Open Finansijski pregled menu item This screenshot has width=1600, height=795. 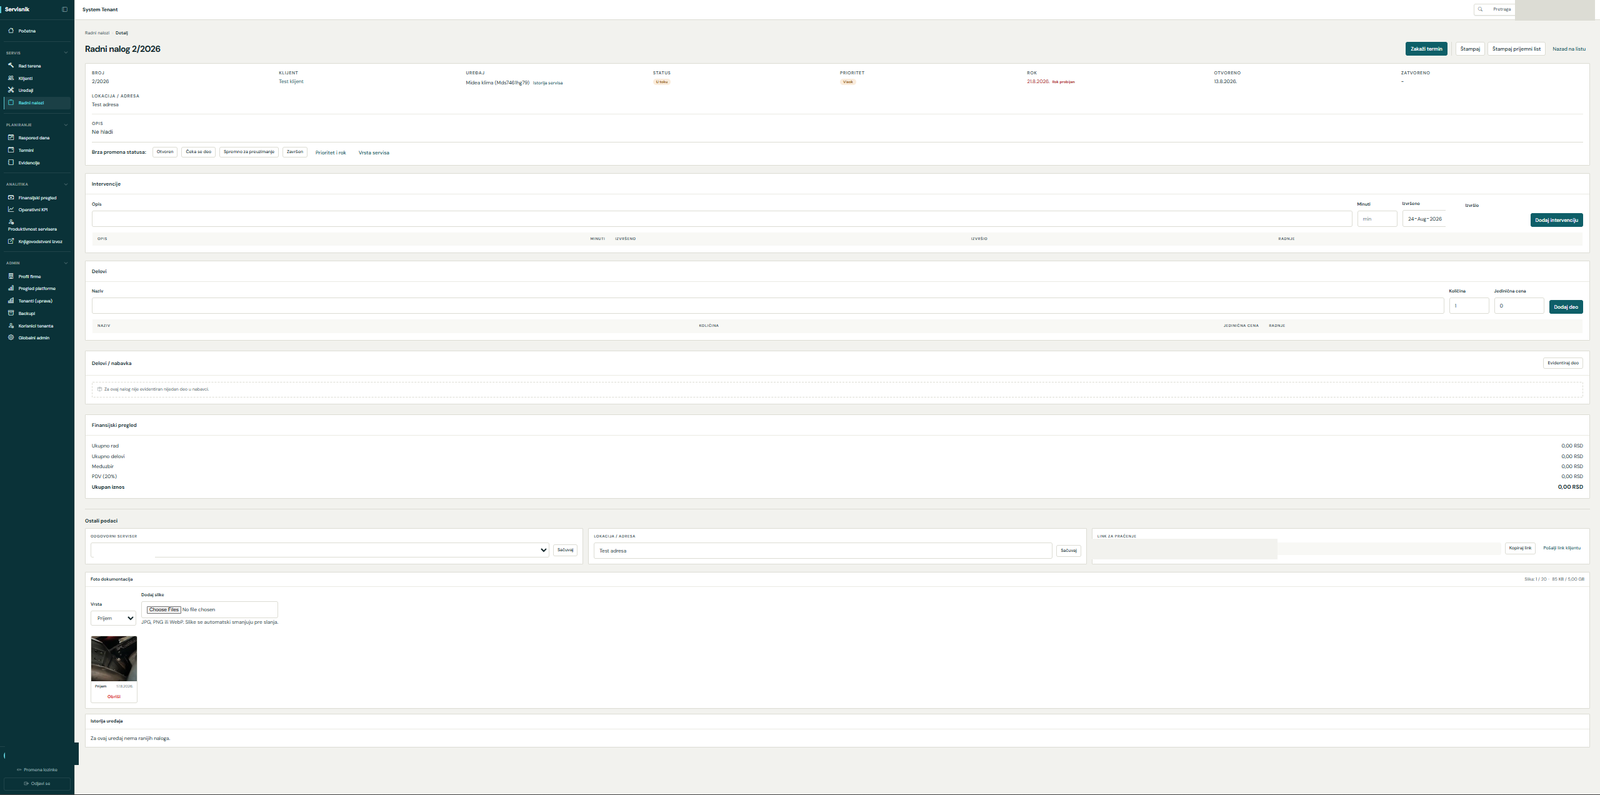(x=37, y=198)
